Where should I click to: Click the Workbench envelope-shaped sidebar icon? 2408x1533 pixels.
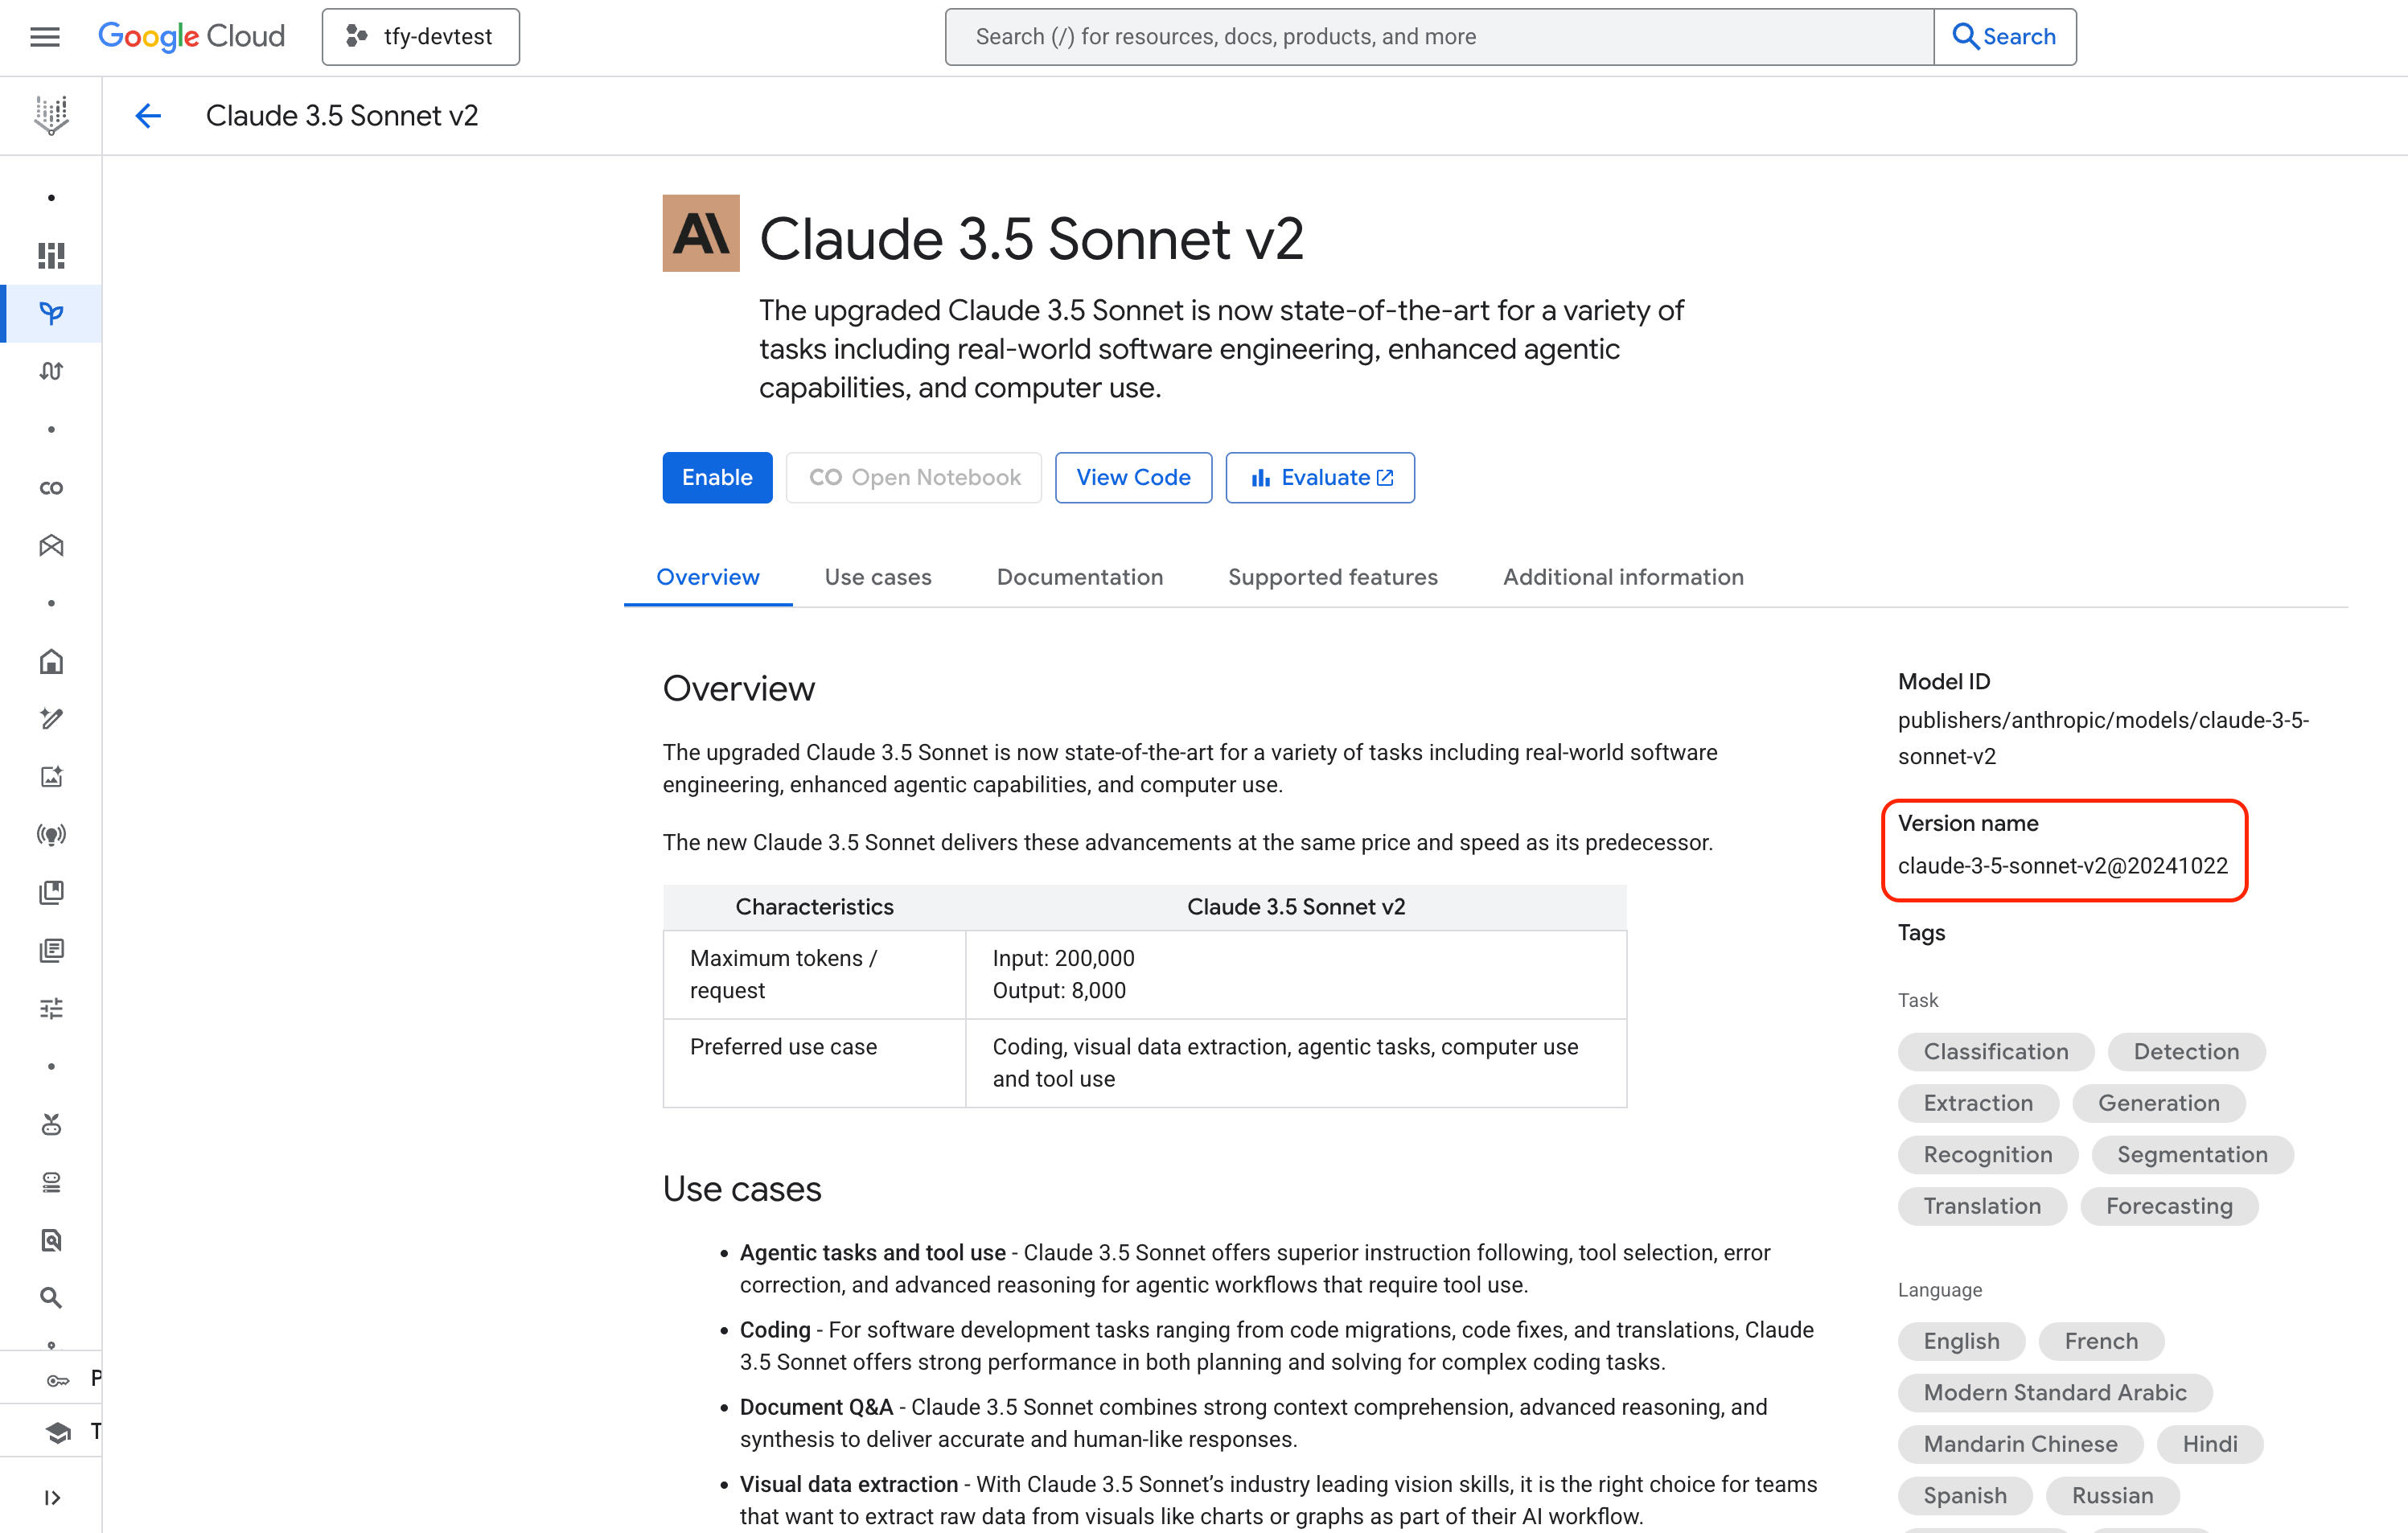(x=51, y=546)
